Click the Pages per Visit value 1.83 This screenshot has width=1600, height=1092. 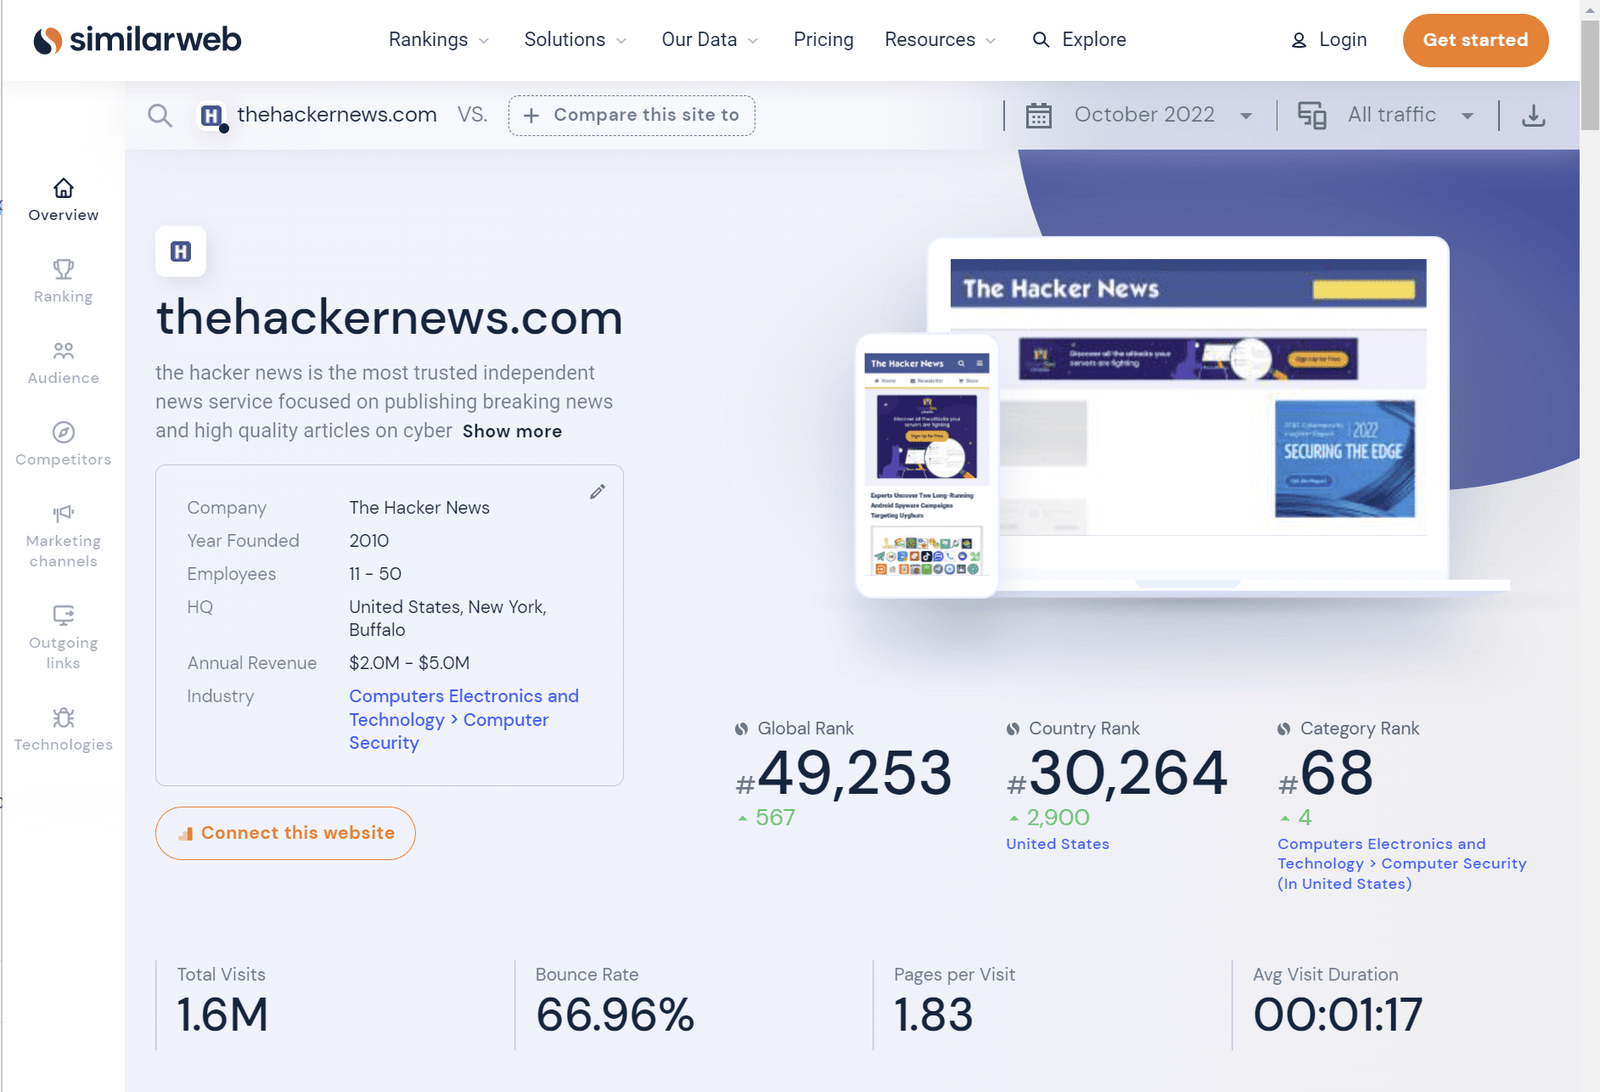tap(933, 1015)
